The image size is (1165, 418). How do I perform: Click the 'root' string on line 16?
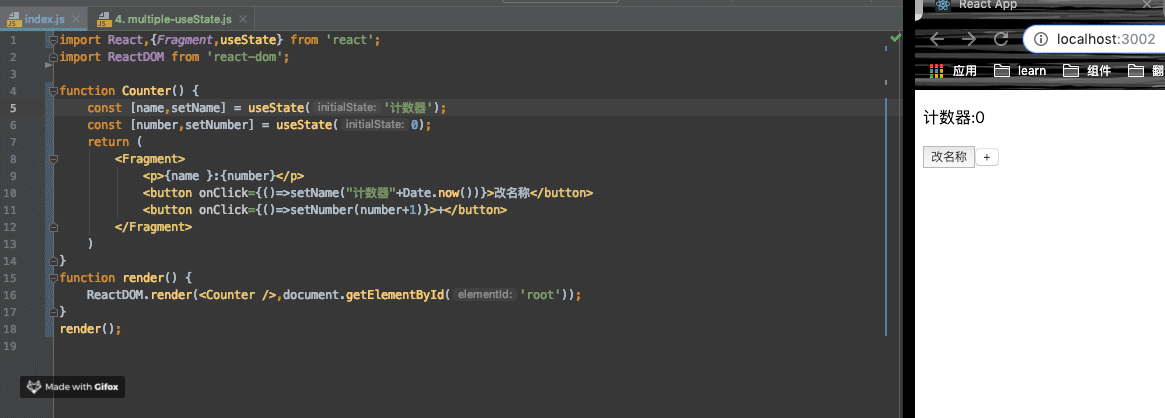[539, 295]
